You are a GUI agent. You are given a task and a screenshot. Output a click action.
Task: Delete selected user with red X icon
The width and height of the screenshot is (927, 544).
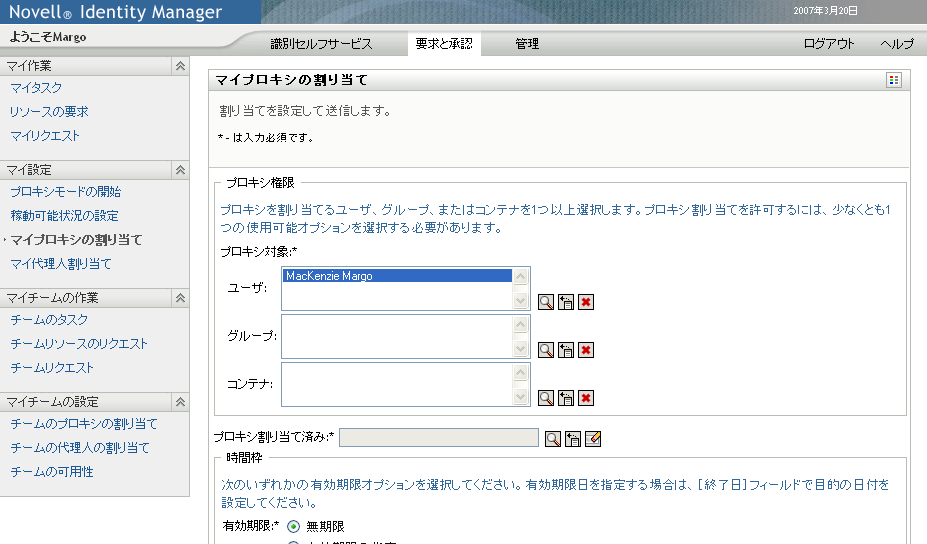click(586, 302)
